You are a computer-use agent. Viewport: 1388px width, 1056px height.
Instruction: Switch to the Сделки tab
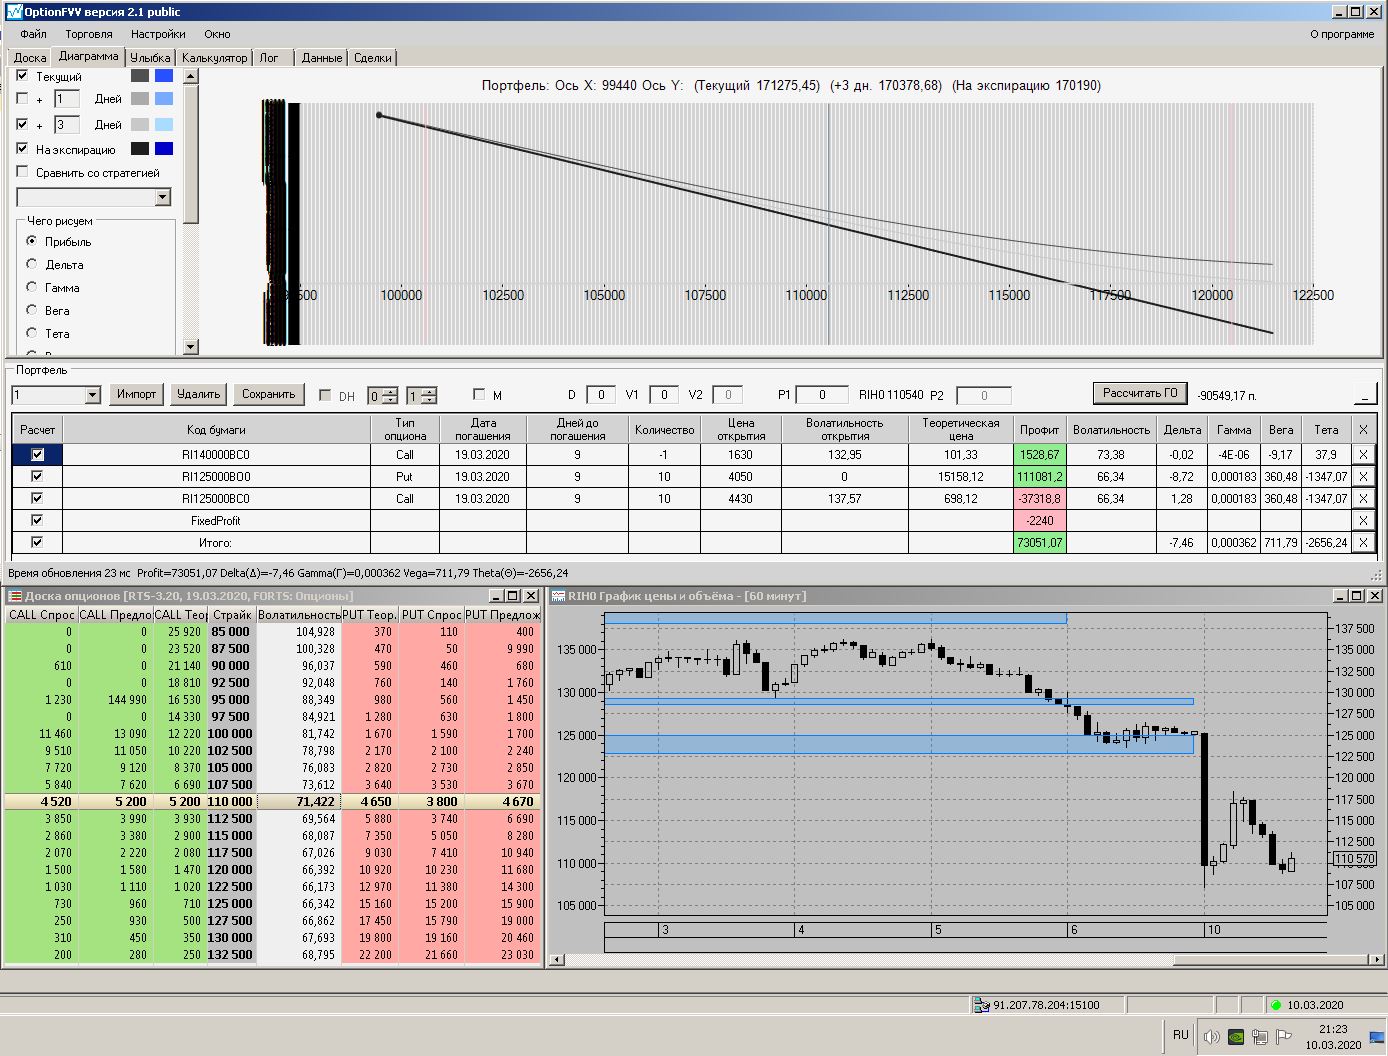click(373, 58)
